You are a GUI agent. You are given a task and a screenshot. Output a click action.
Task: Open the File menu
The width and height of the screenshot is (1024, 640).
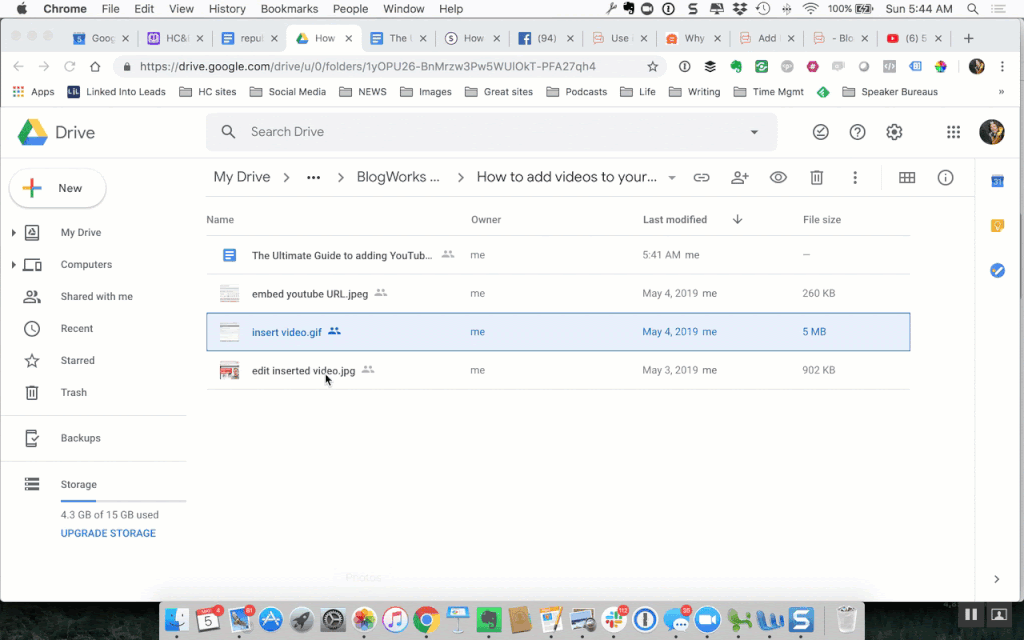[x=110, y=9]
